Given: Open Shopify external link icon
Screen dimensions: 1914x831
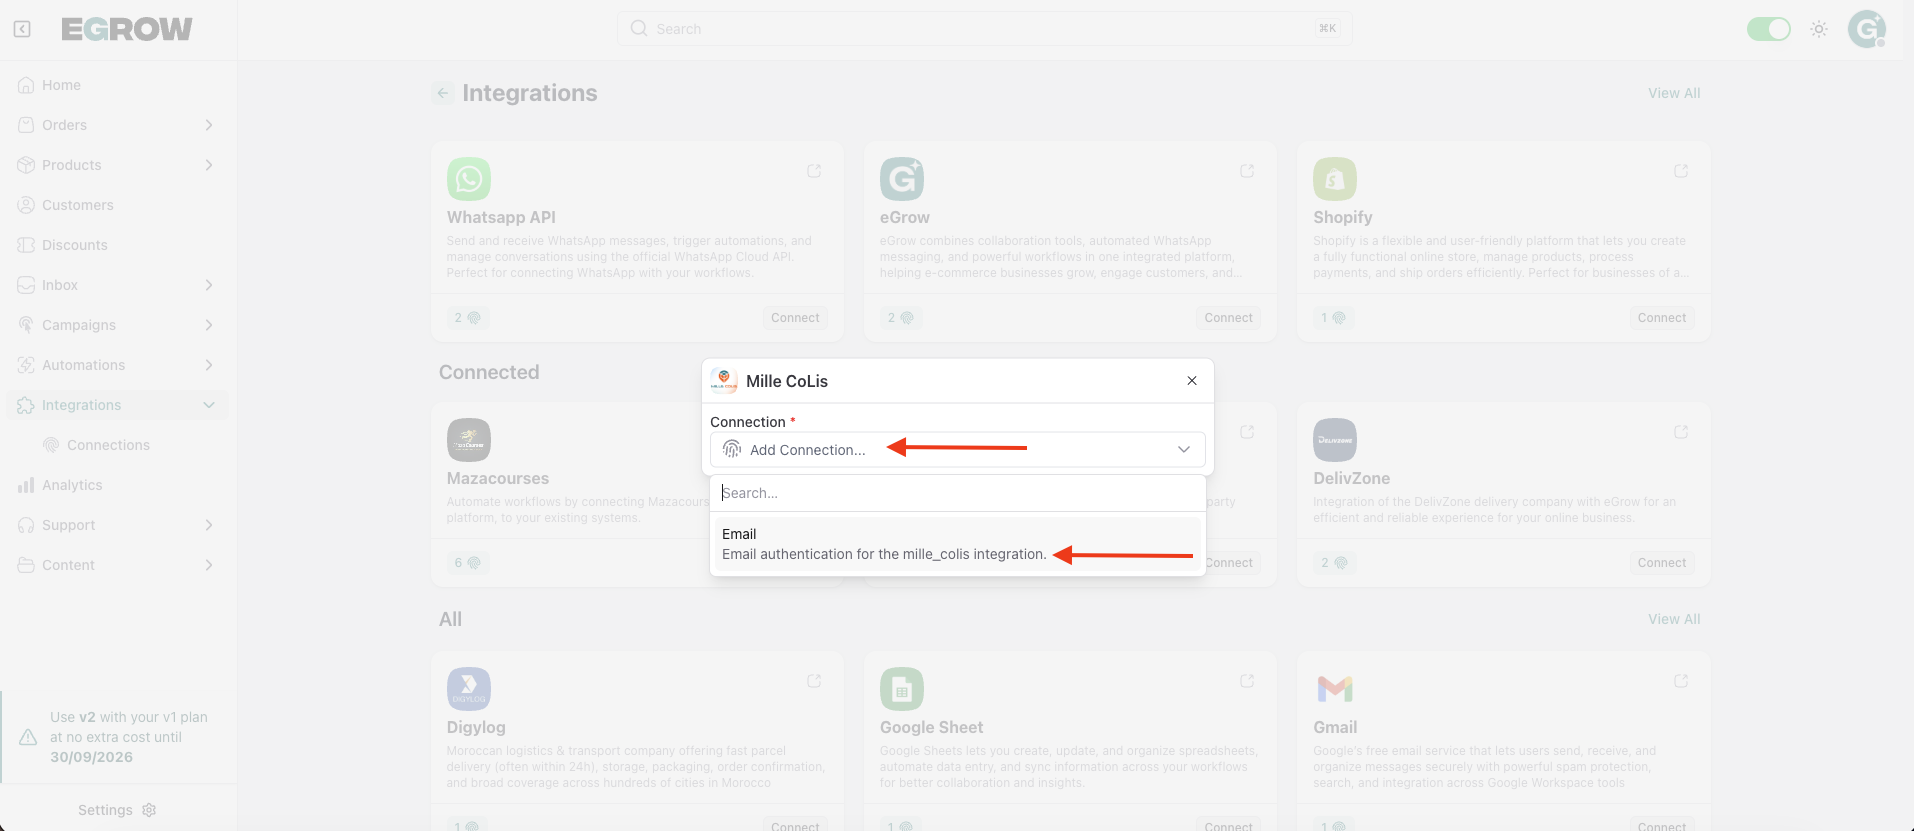Looking at the screenshot, I should (x=1681, y=171).
